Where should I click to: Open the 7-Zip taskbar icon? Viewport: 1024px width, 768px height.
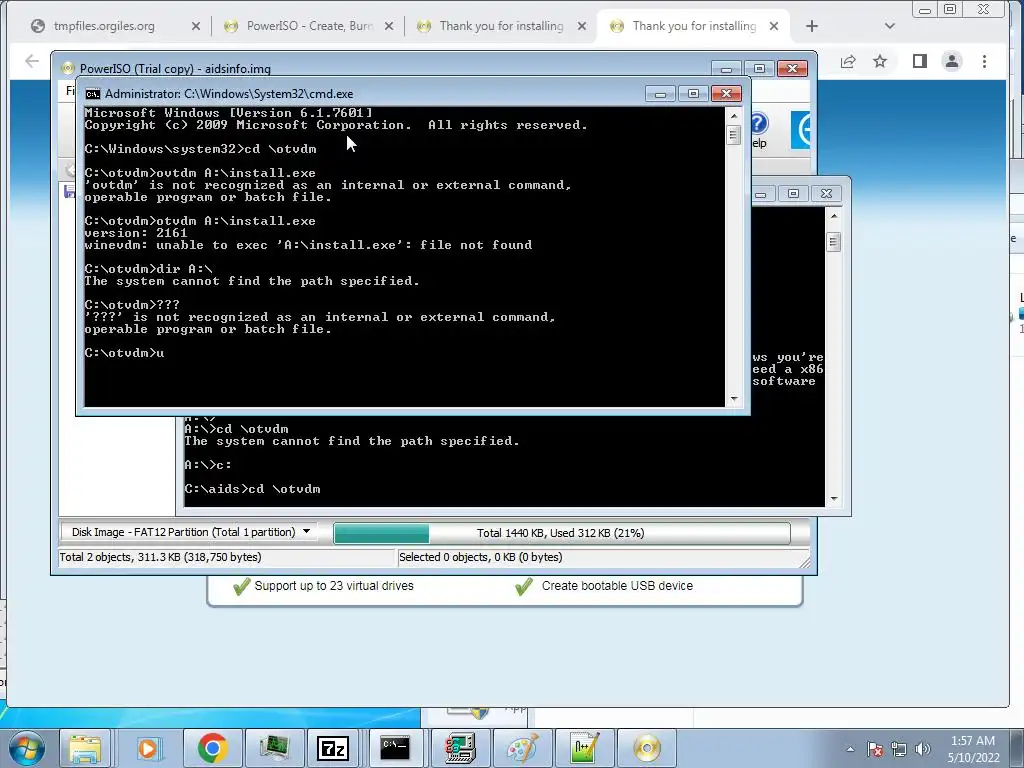click(332, 748)
